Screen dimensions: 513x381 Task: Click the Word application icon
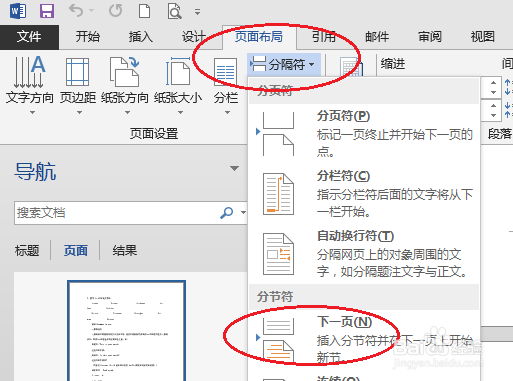[18, 11]
